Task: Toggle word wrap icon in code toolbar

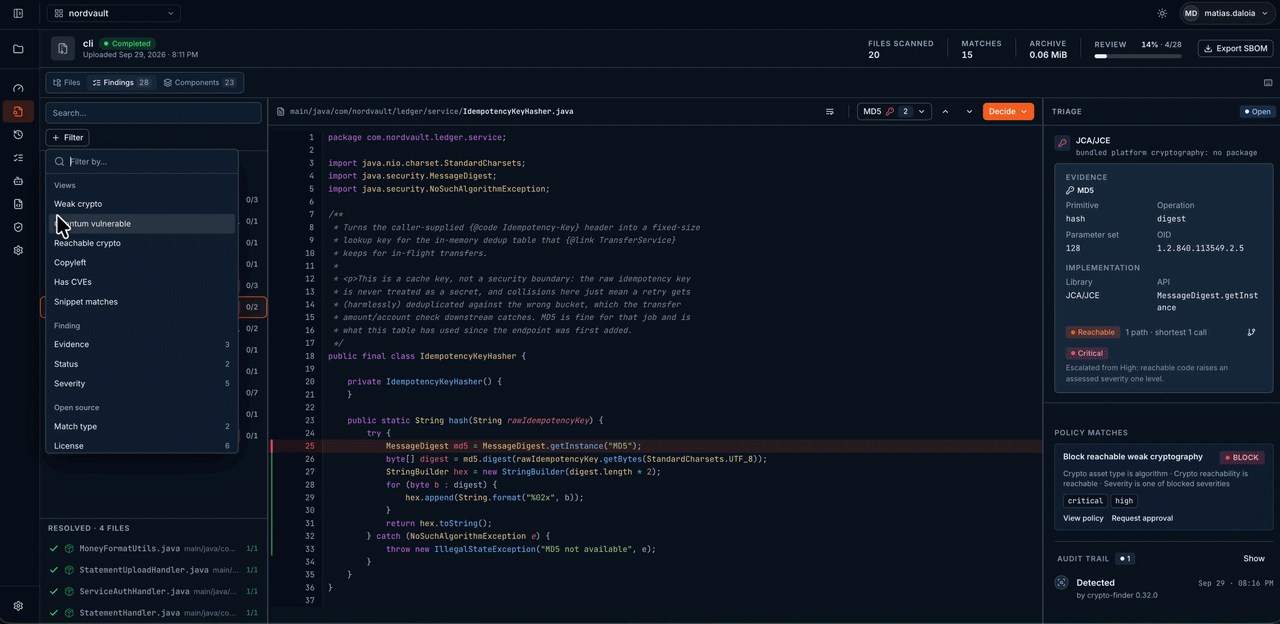Action: (x=830, y=112)
